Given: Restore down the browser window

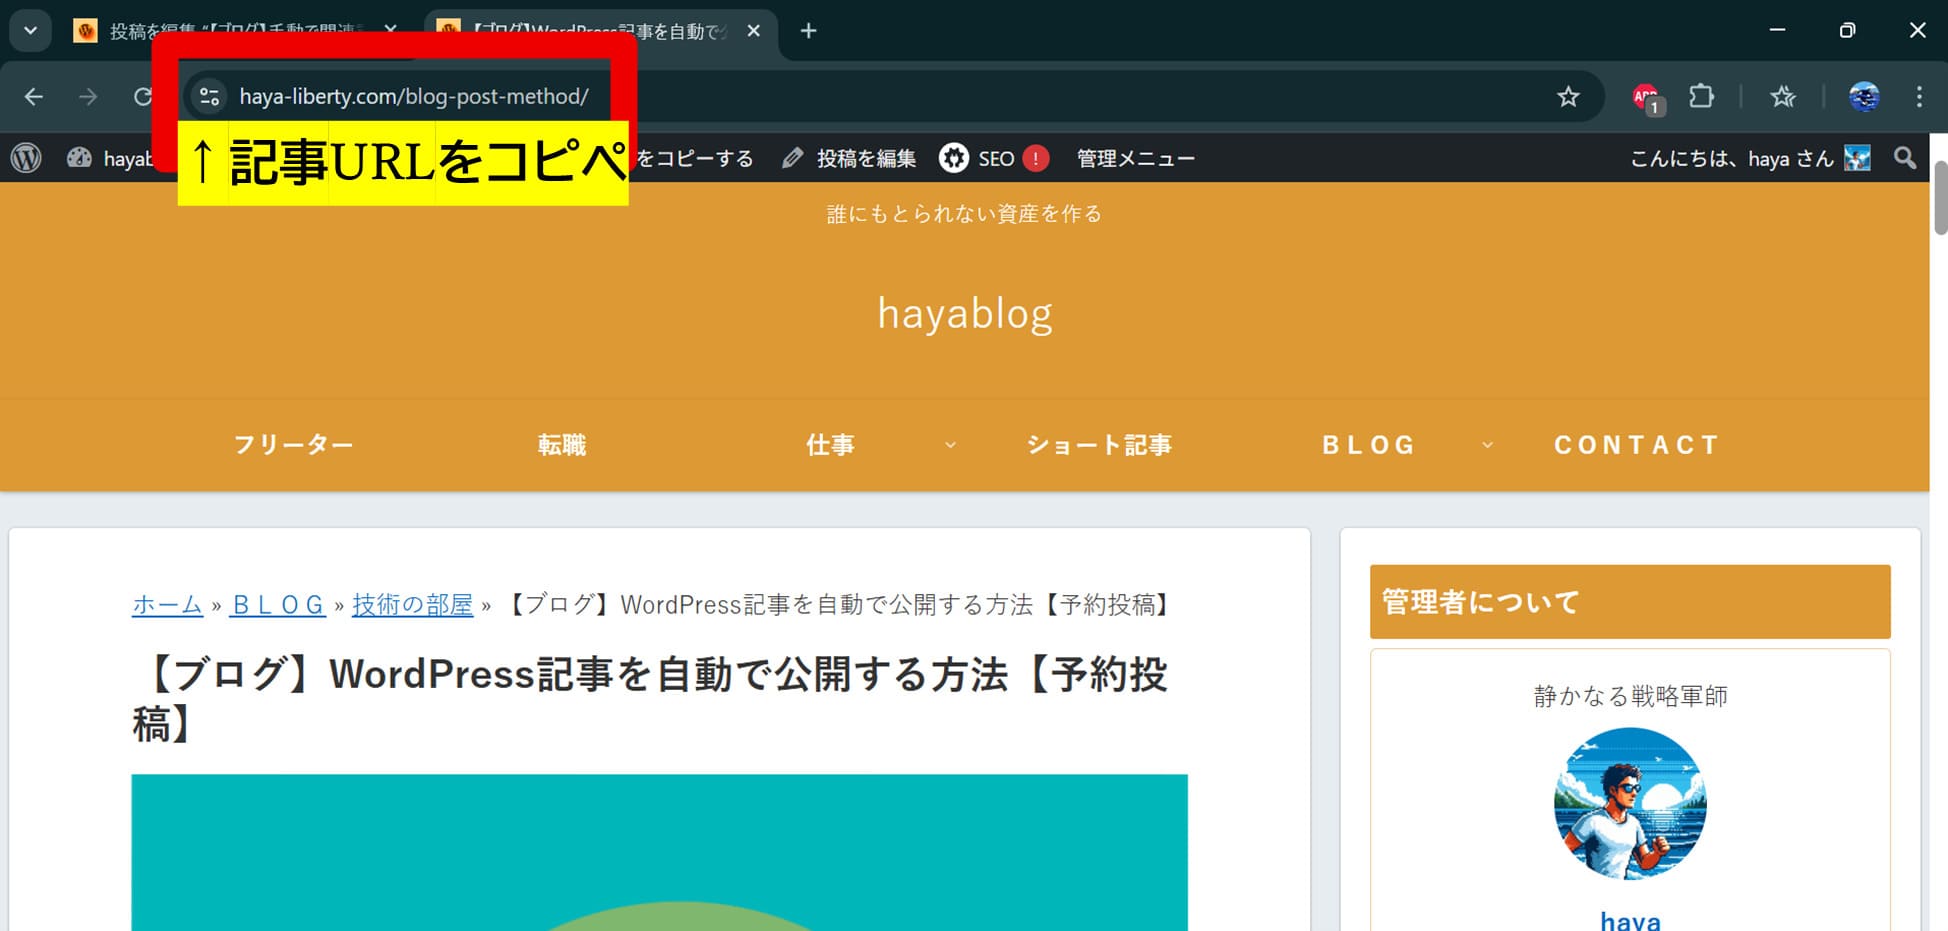Looking at the screenshot, I should tap(1847, 30).
